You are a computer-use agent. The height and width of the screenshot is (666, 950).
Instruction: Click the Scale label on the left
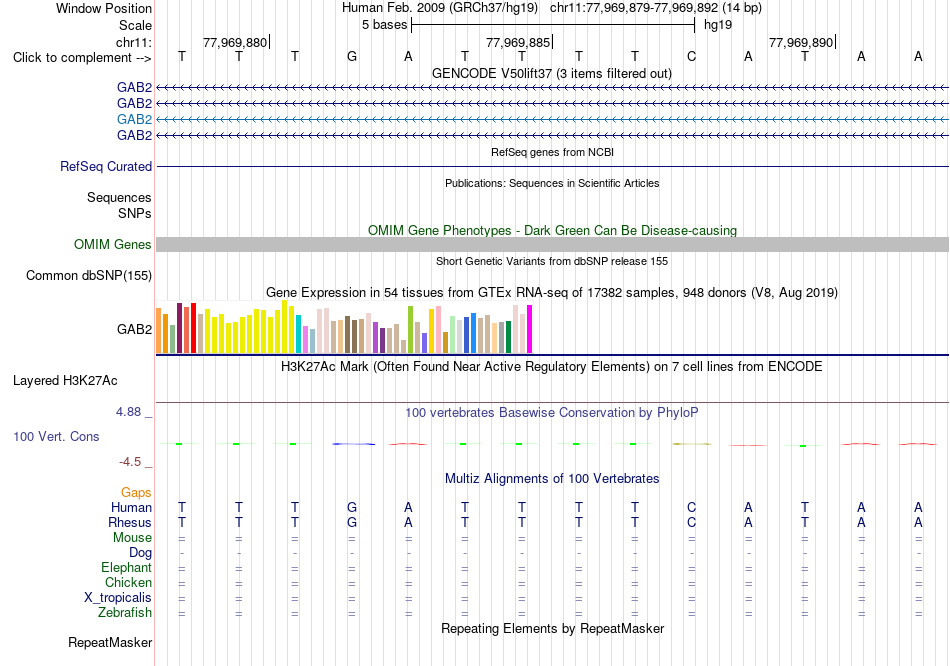(x=135, y=25)
